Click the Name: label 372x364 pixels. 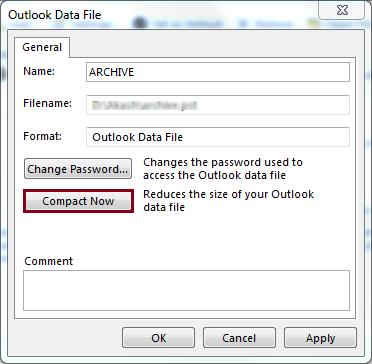click(x=39, y=71)
